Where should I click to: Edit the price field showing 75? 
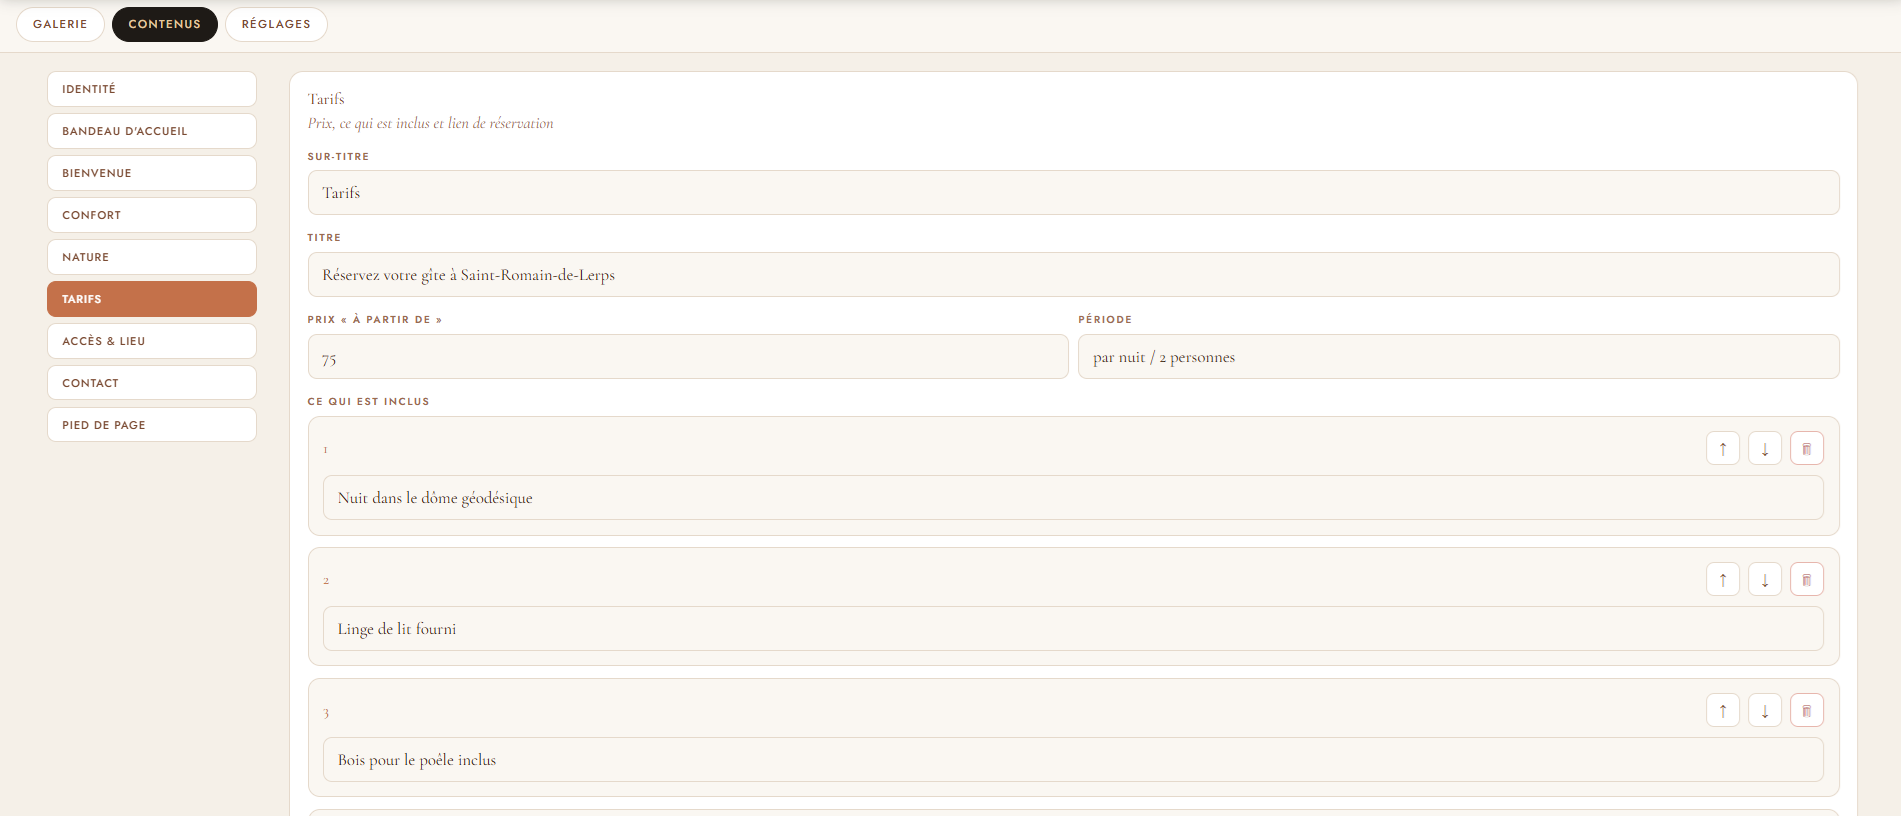(688, 357)
